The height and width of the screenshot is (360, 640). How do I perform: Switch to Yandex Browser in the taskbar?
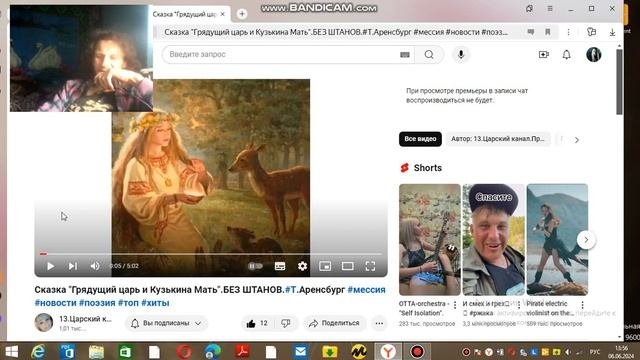[x=388, y=351]
